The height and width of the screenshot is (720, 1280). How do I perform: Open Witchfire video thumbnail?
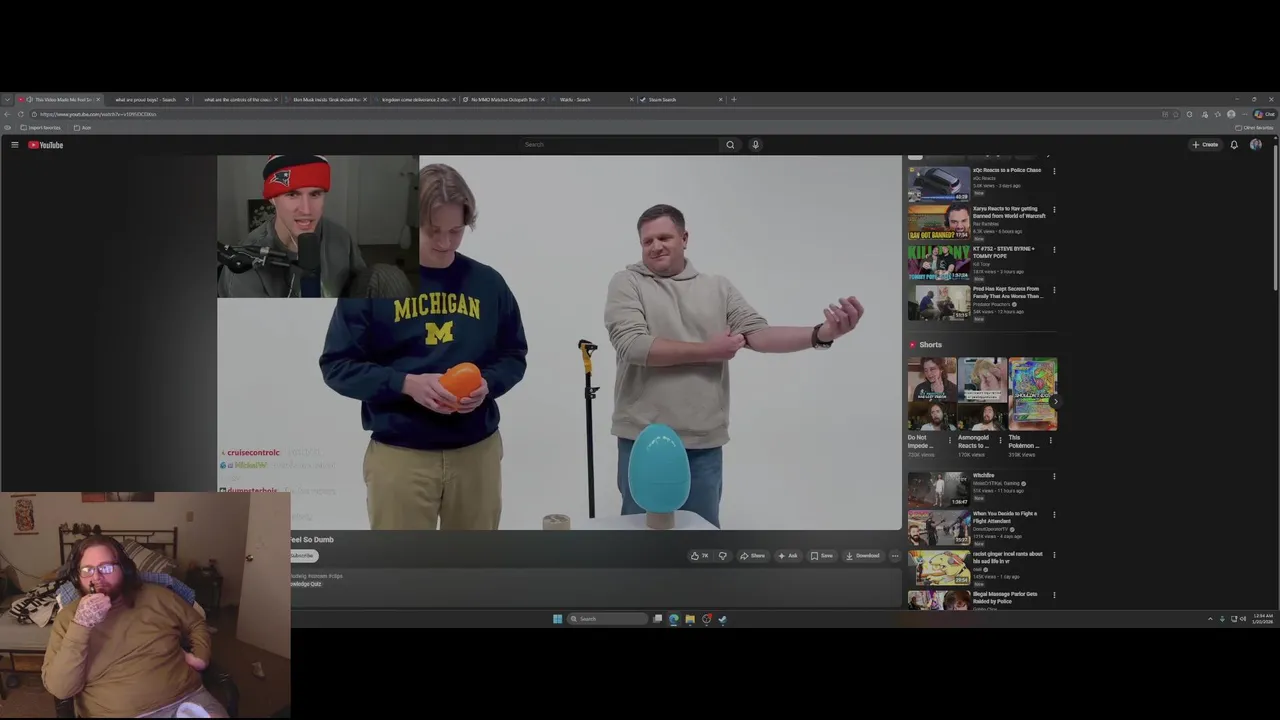click(x=938, y=489)
